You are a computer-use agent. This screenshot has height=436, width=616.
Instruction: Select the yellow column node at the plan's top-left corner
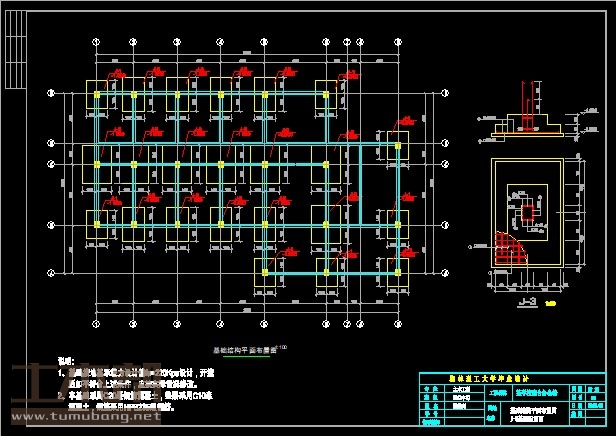click(96, 95)
